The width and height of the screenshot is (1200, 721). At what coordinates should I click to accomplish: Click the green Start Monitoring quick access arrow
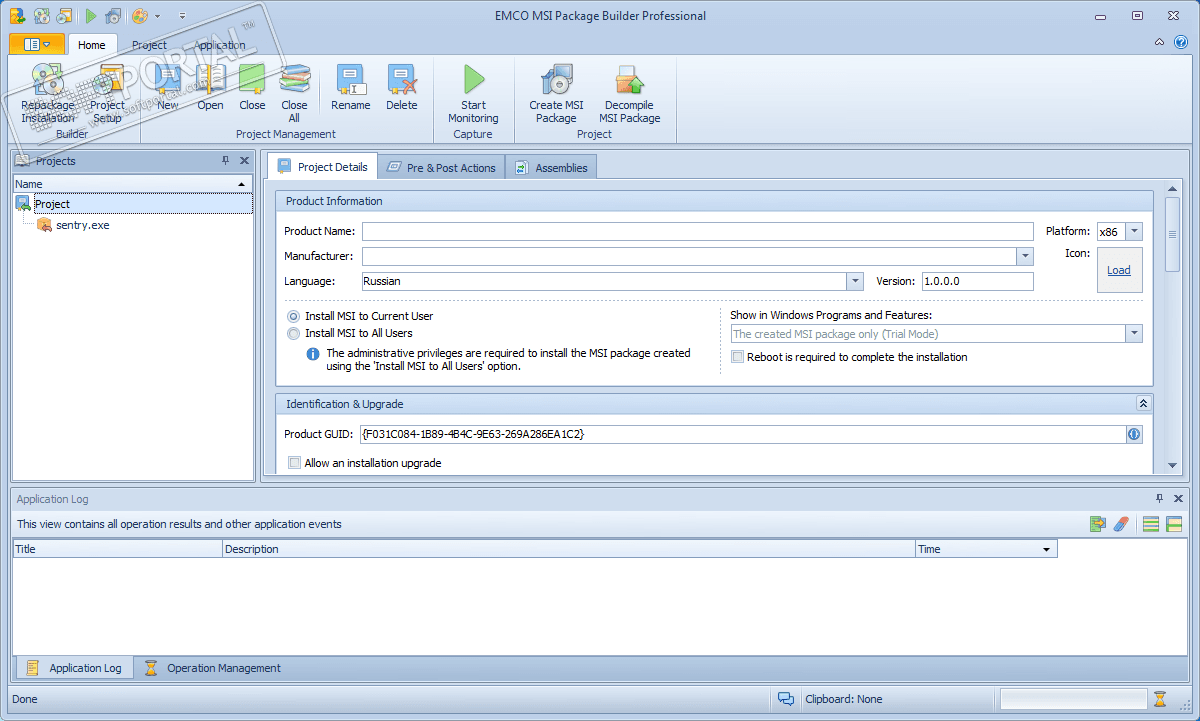[x=91, y=16]
